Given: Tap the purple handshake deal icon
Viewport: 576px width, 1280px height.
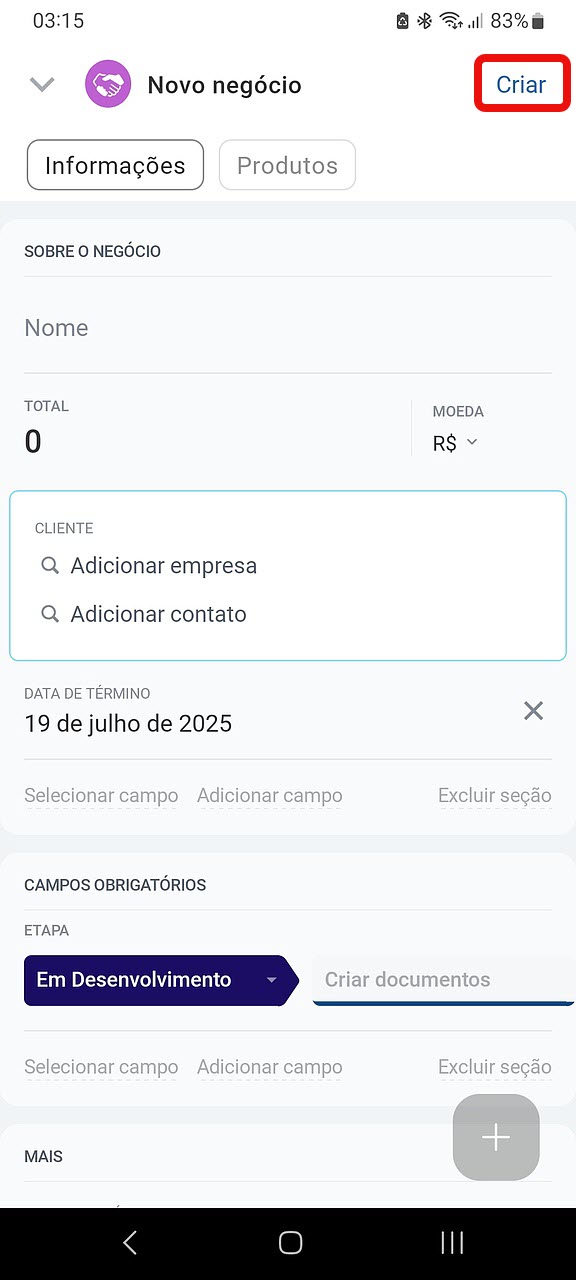Looking at the screenshot, I should click(x=109, y=85).
